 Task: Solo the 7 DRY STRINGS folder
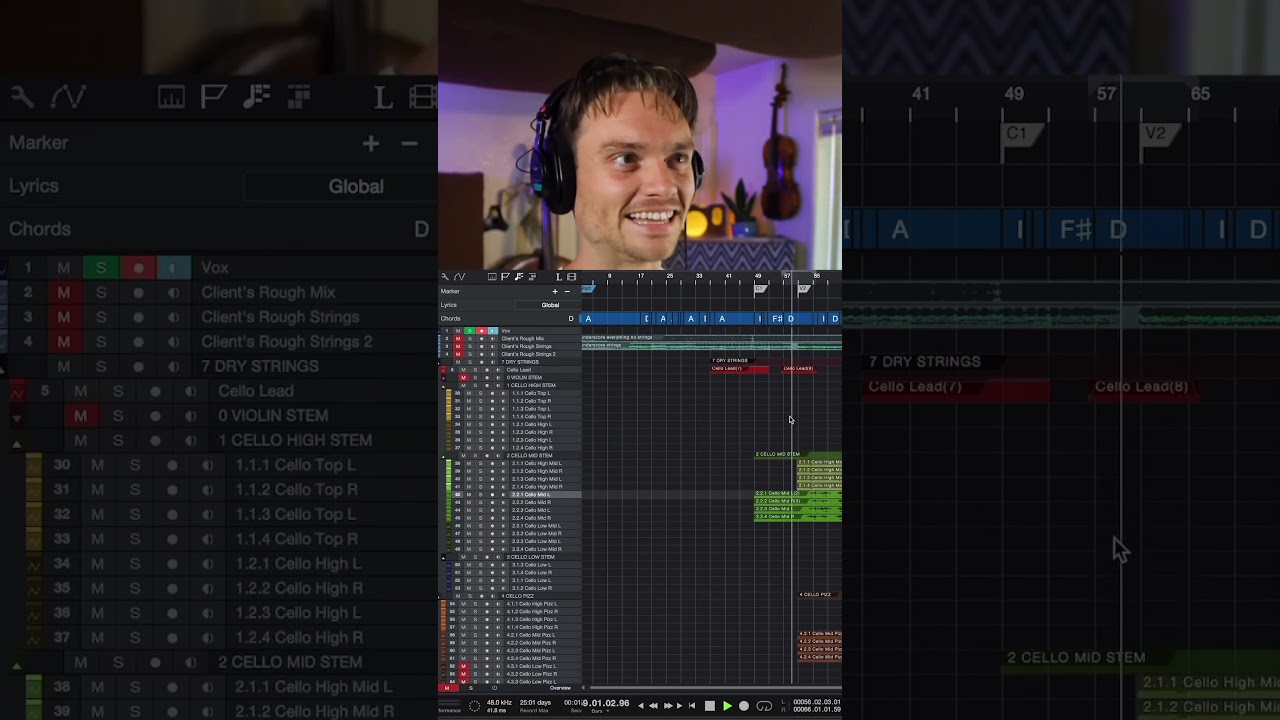[x=470, y=362]
